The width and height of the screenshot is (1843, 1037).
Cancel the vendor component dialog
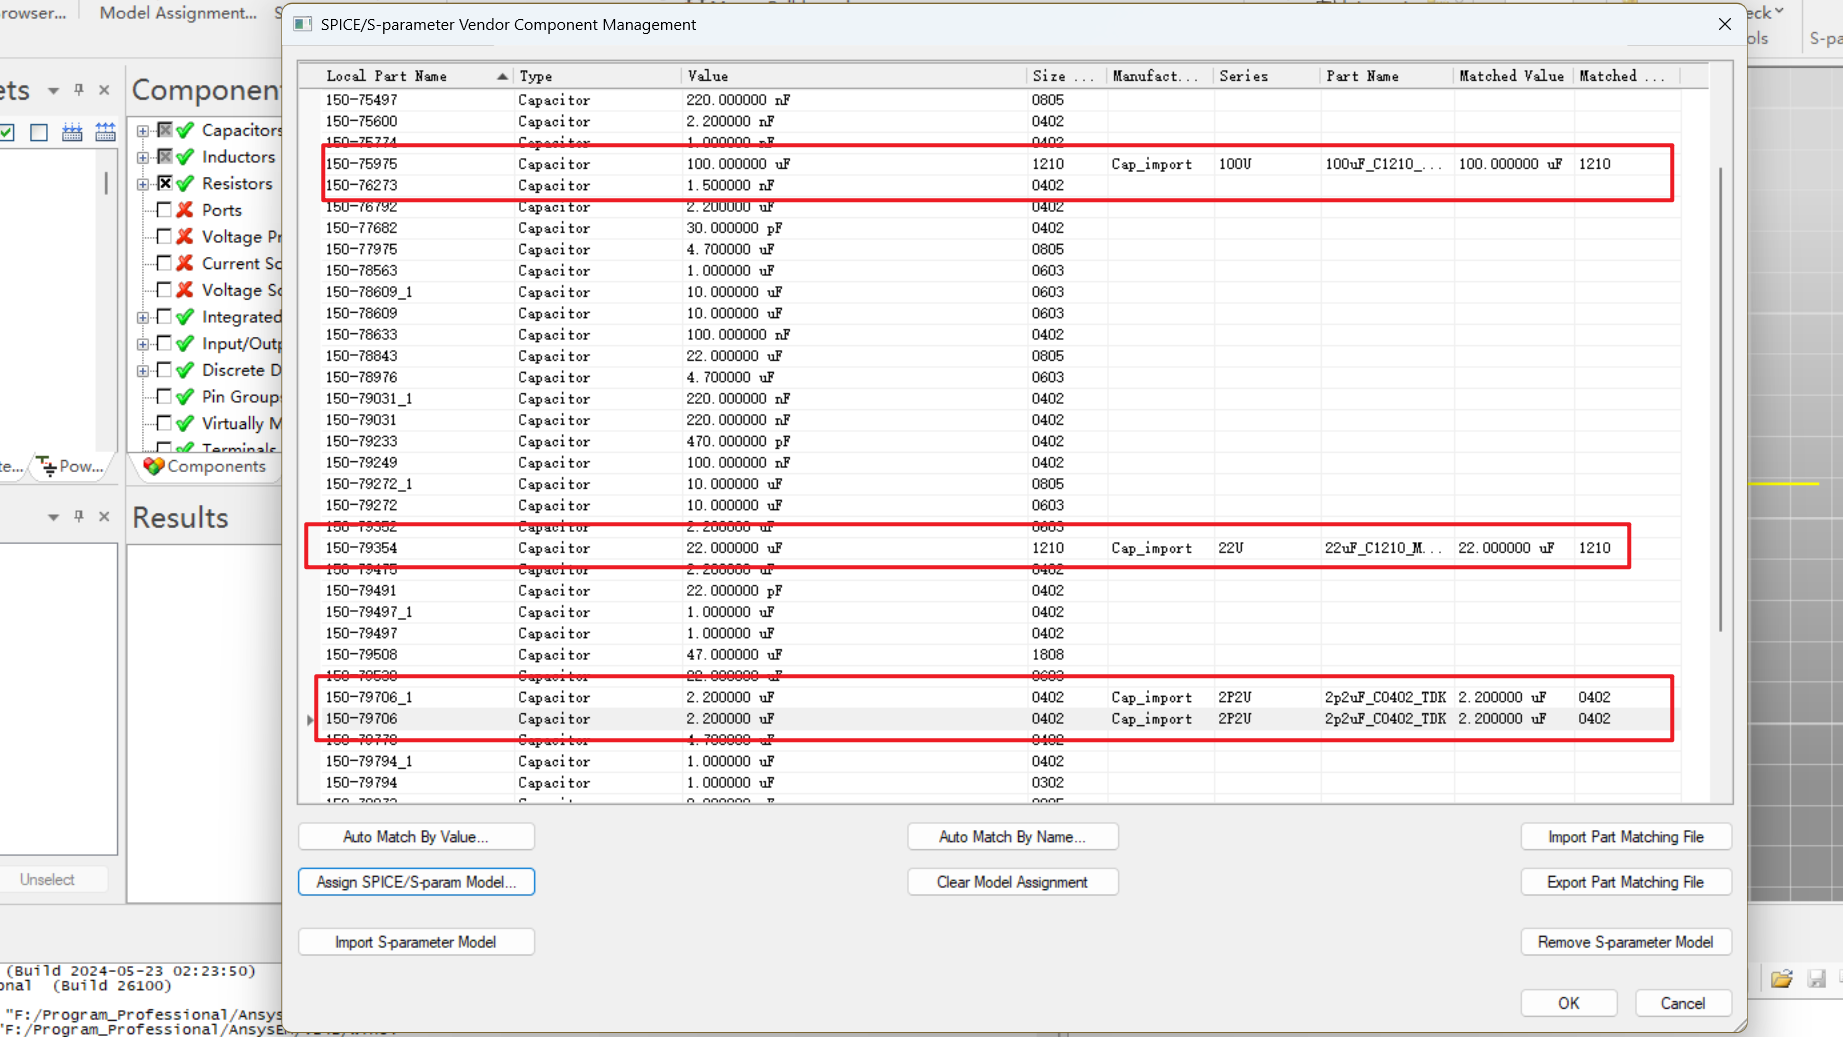coord(1682,1003)
